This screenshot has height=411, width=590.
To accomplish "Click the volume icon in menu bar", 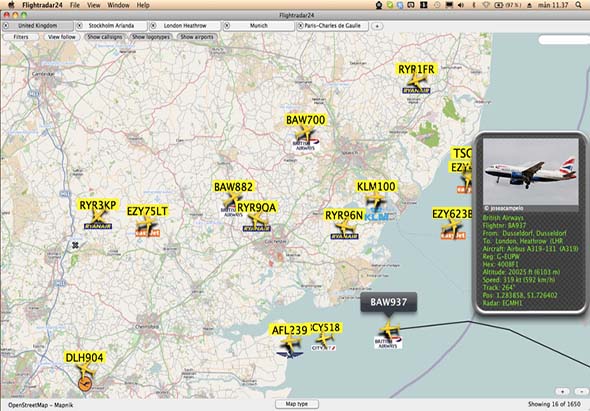I will pyautogui.click(x=461, y=5).
